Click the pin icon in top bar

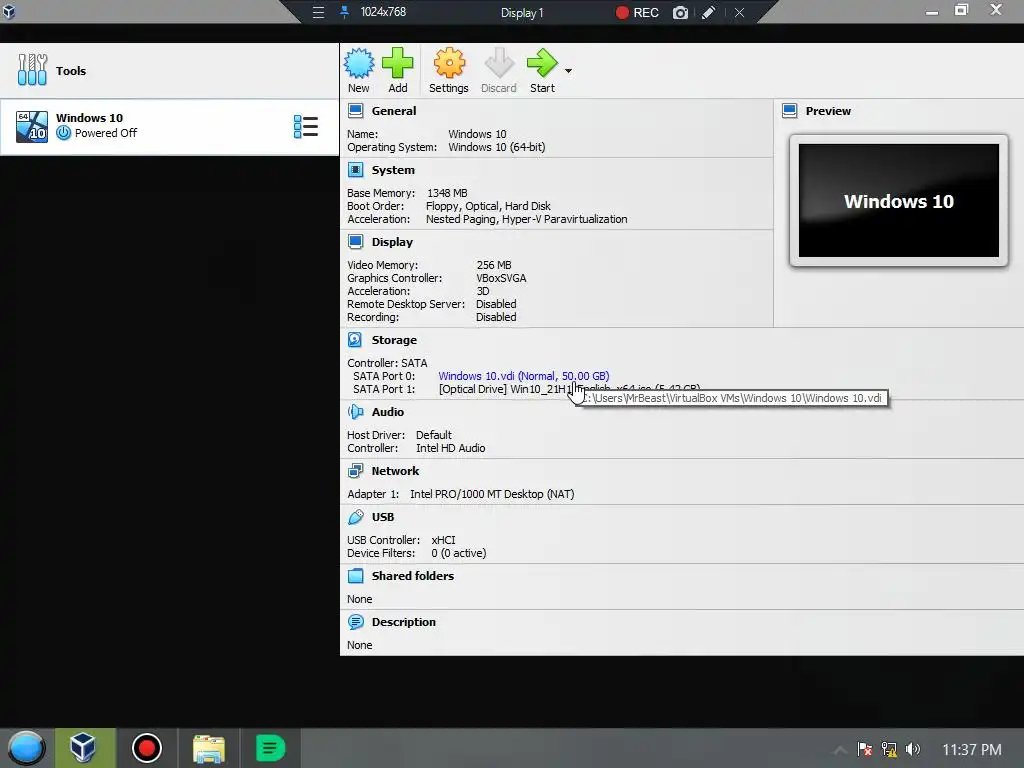point(344,12)
